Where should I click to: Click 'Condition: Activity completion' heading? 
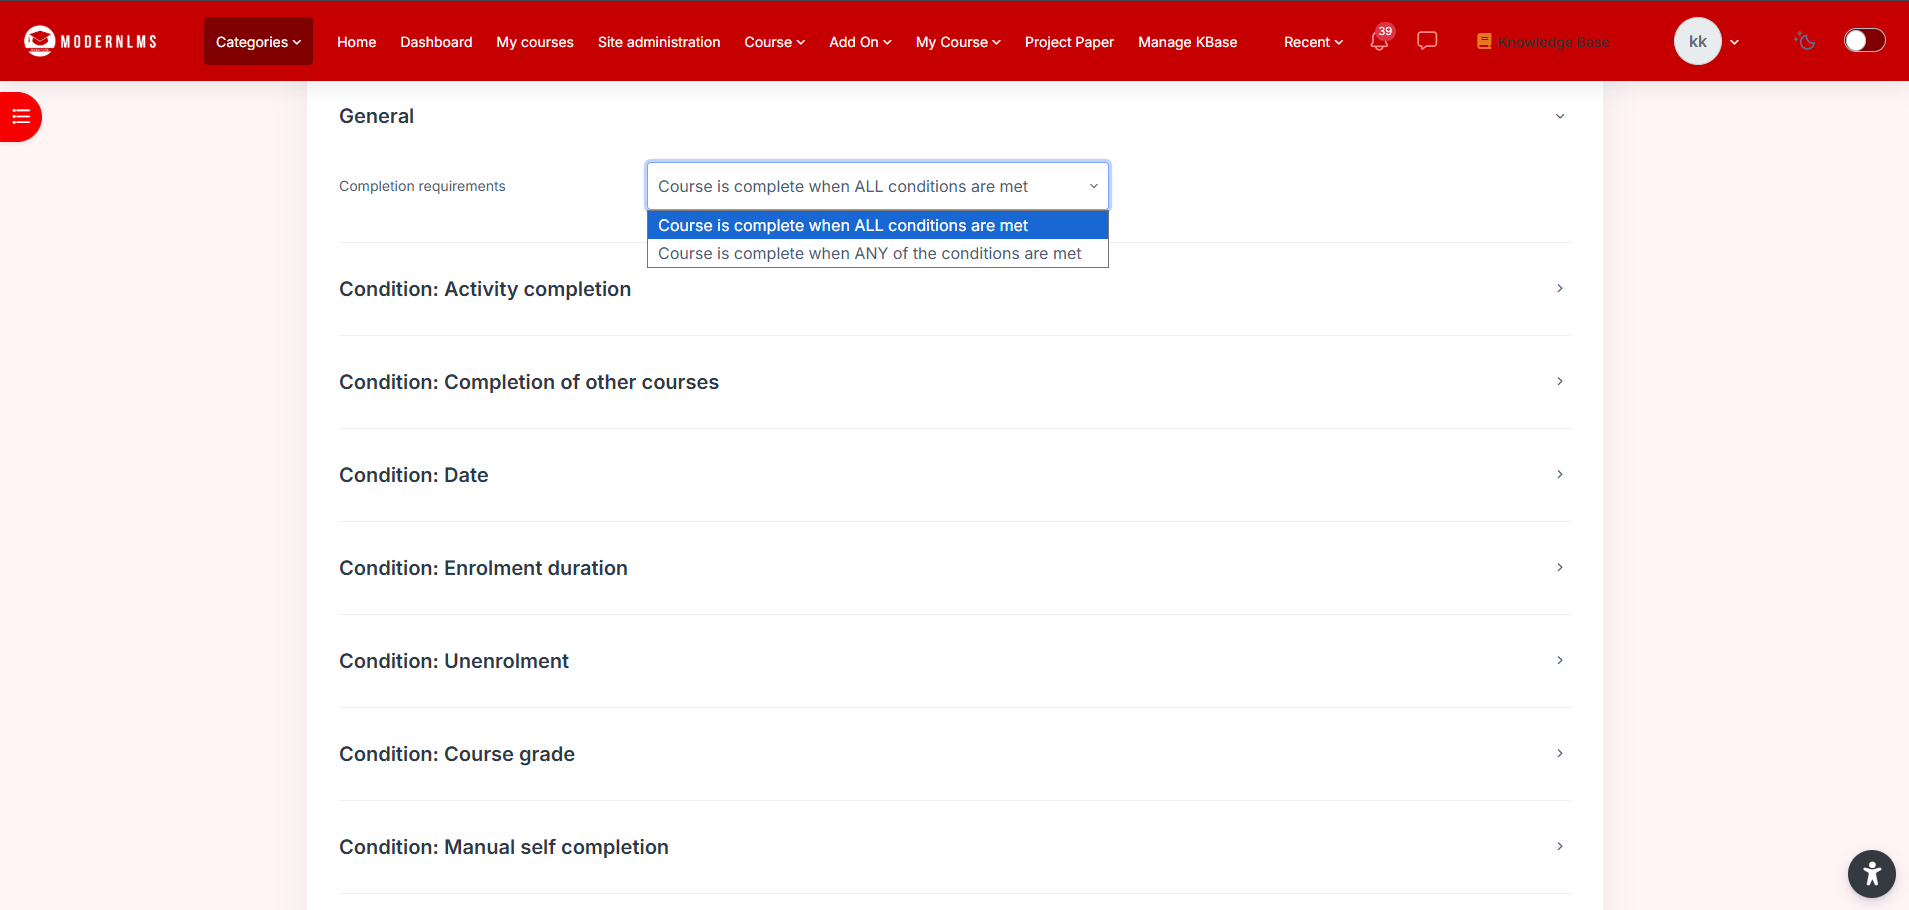click(485, 289)
